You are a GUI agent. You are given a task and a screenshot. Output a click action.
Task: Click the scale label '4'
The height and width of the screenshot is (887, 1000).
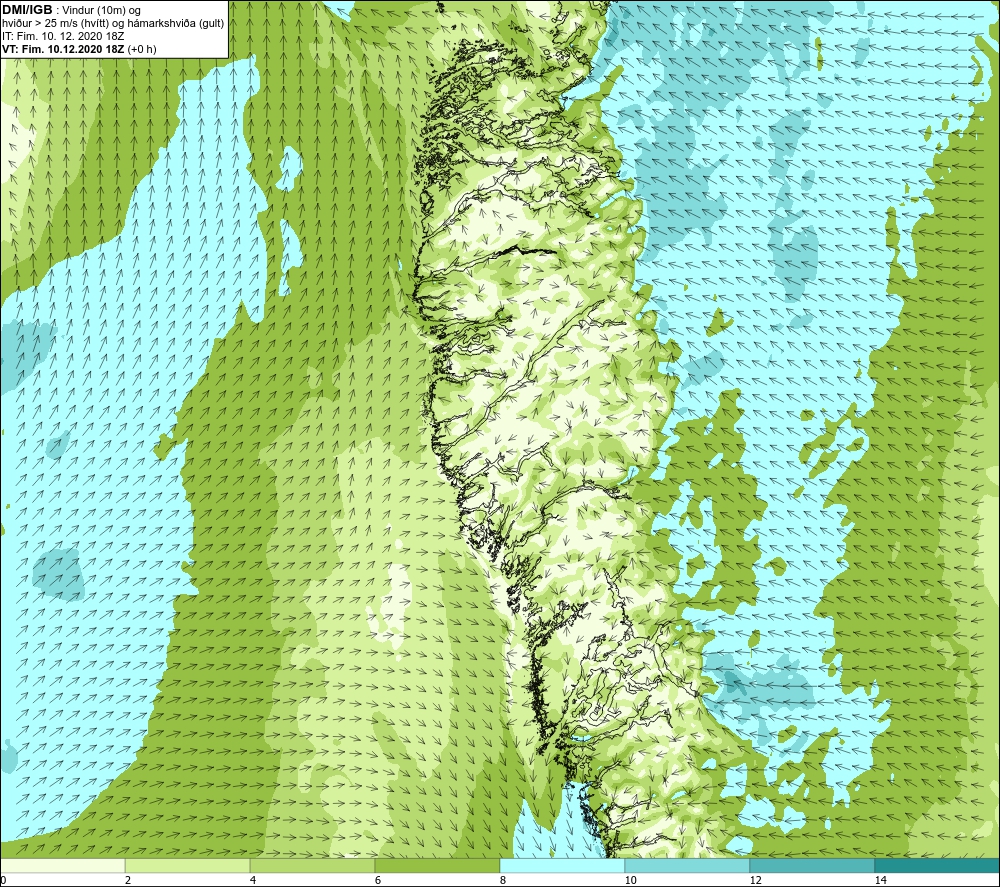253,880
